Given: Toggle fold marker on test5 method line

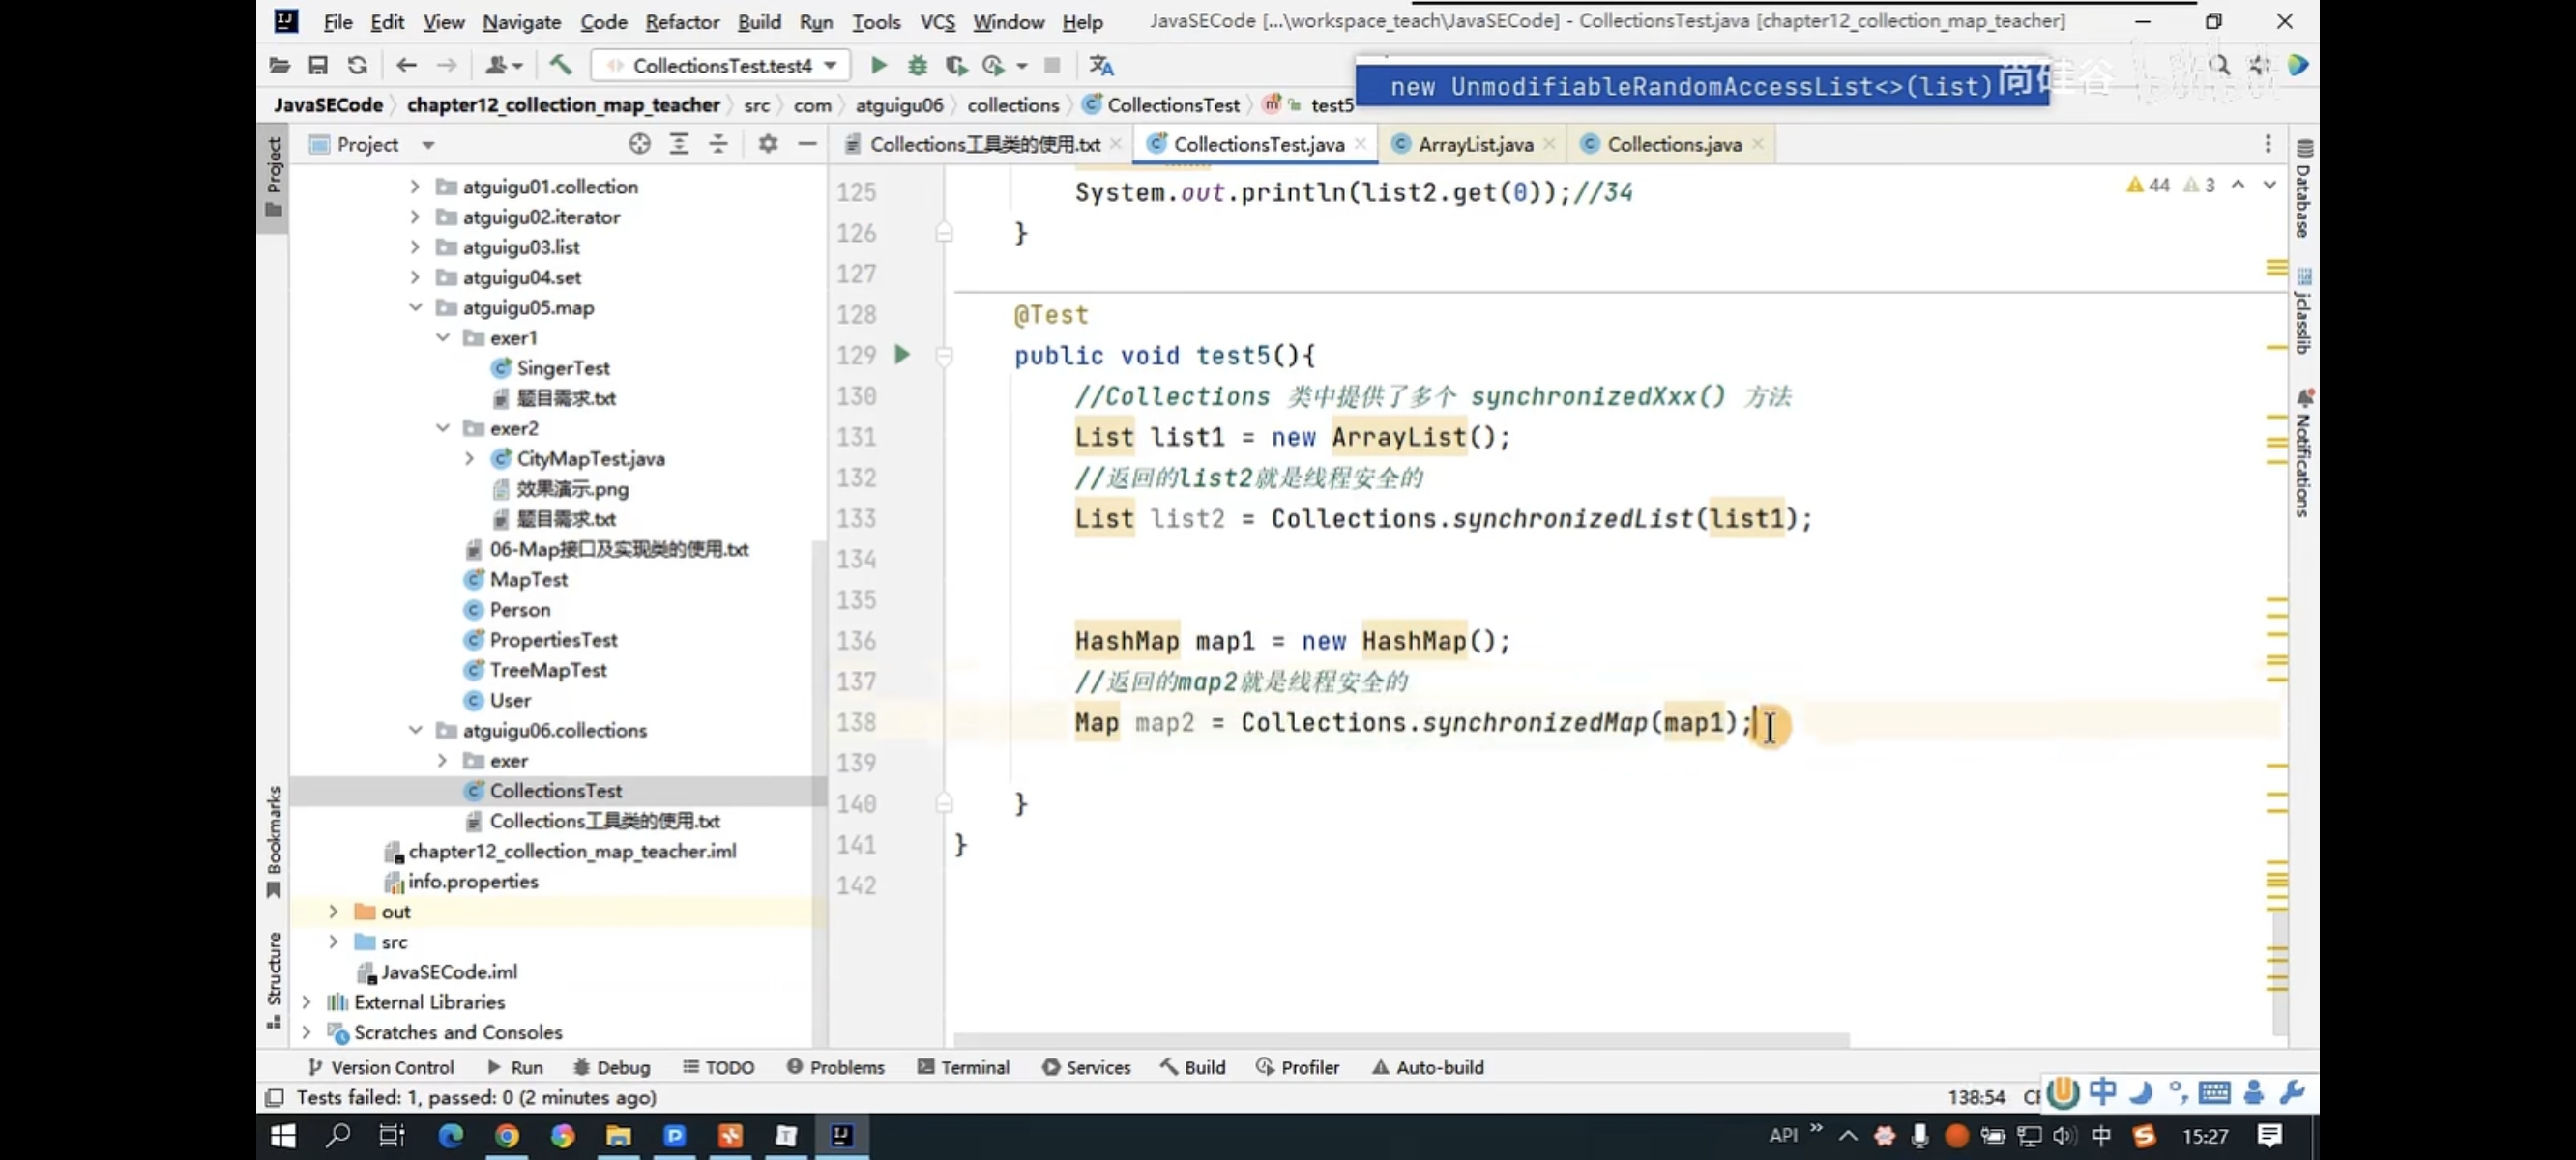Looking at the screenshot, I should coord(944,355).
